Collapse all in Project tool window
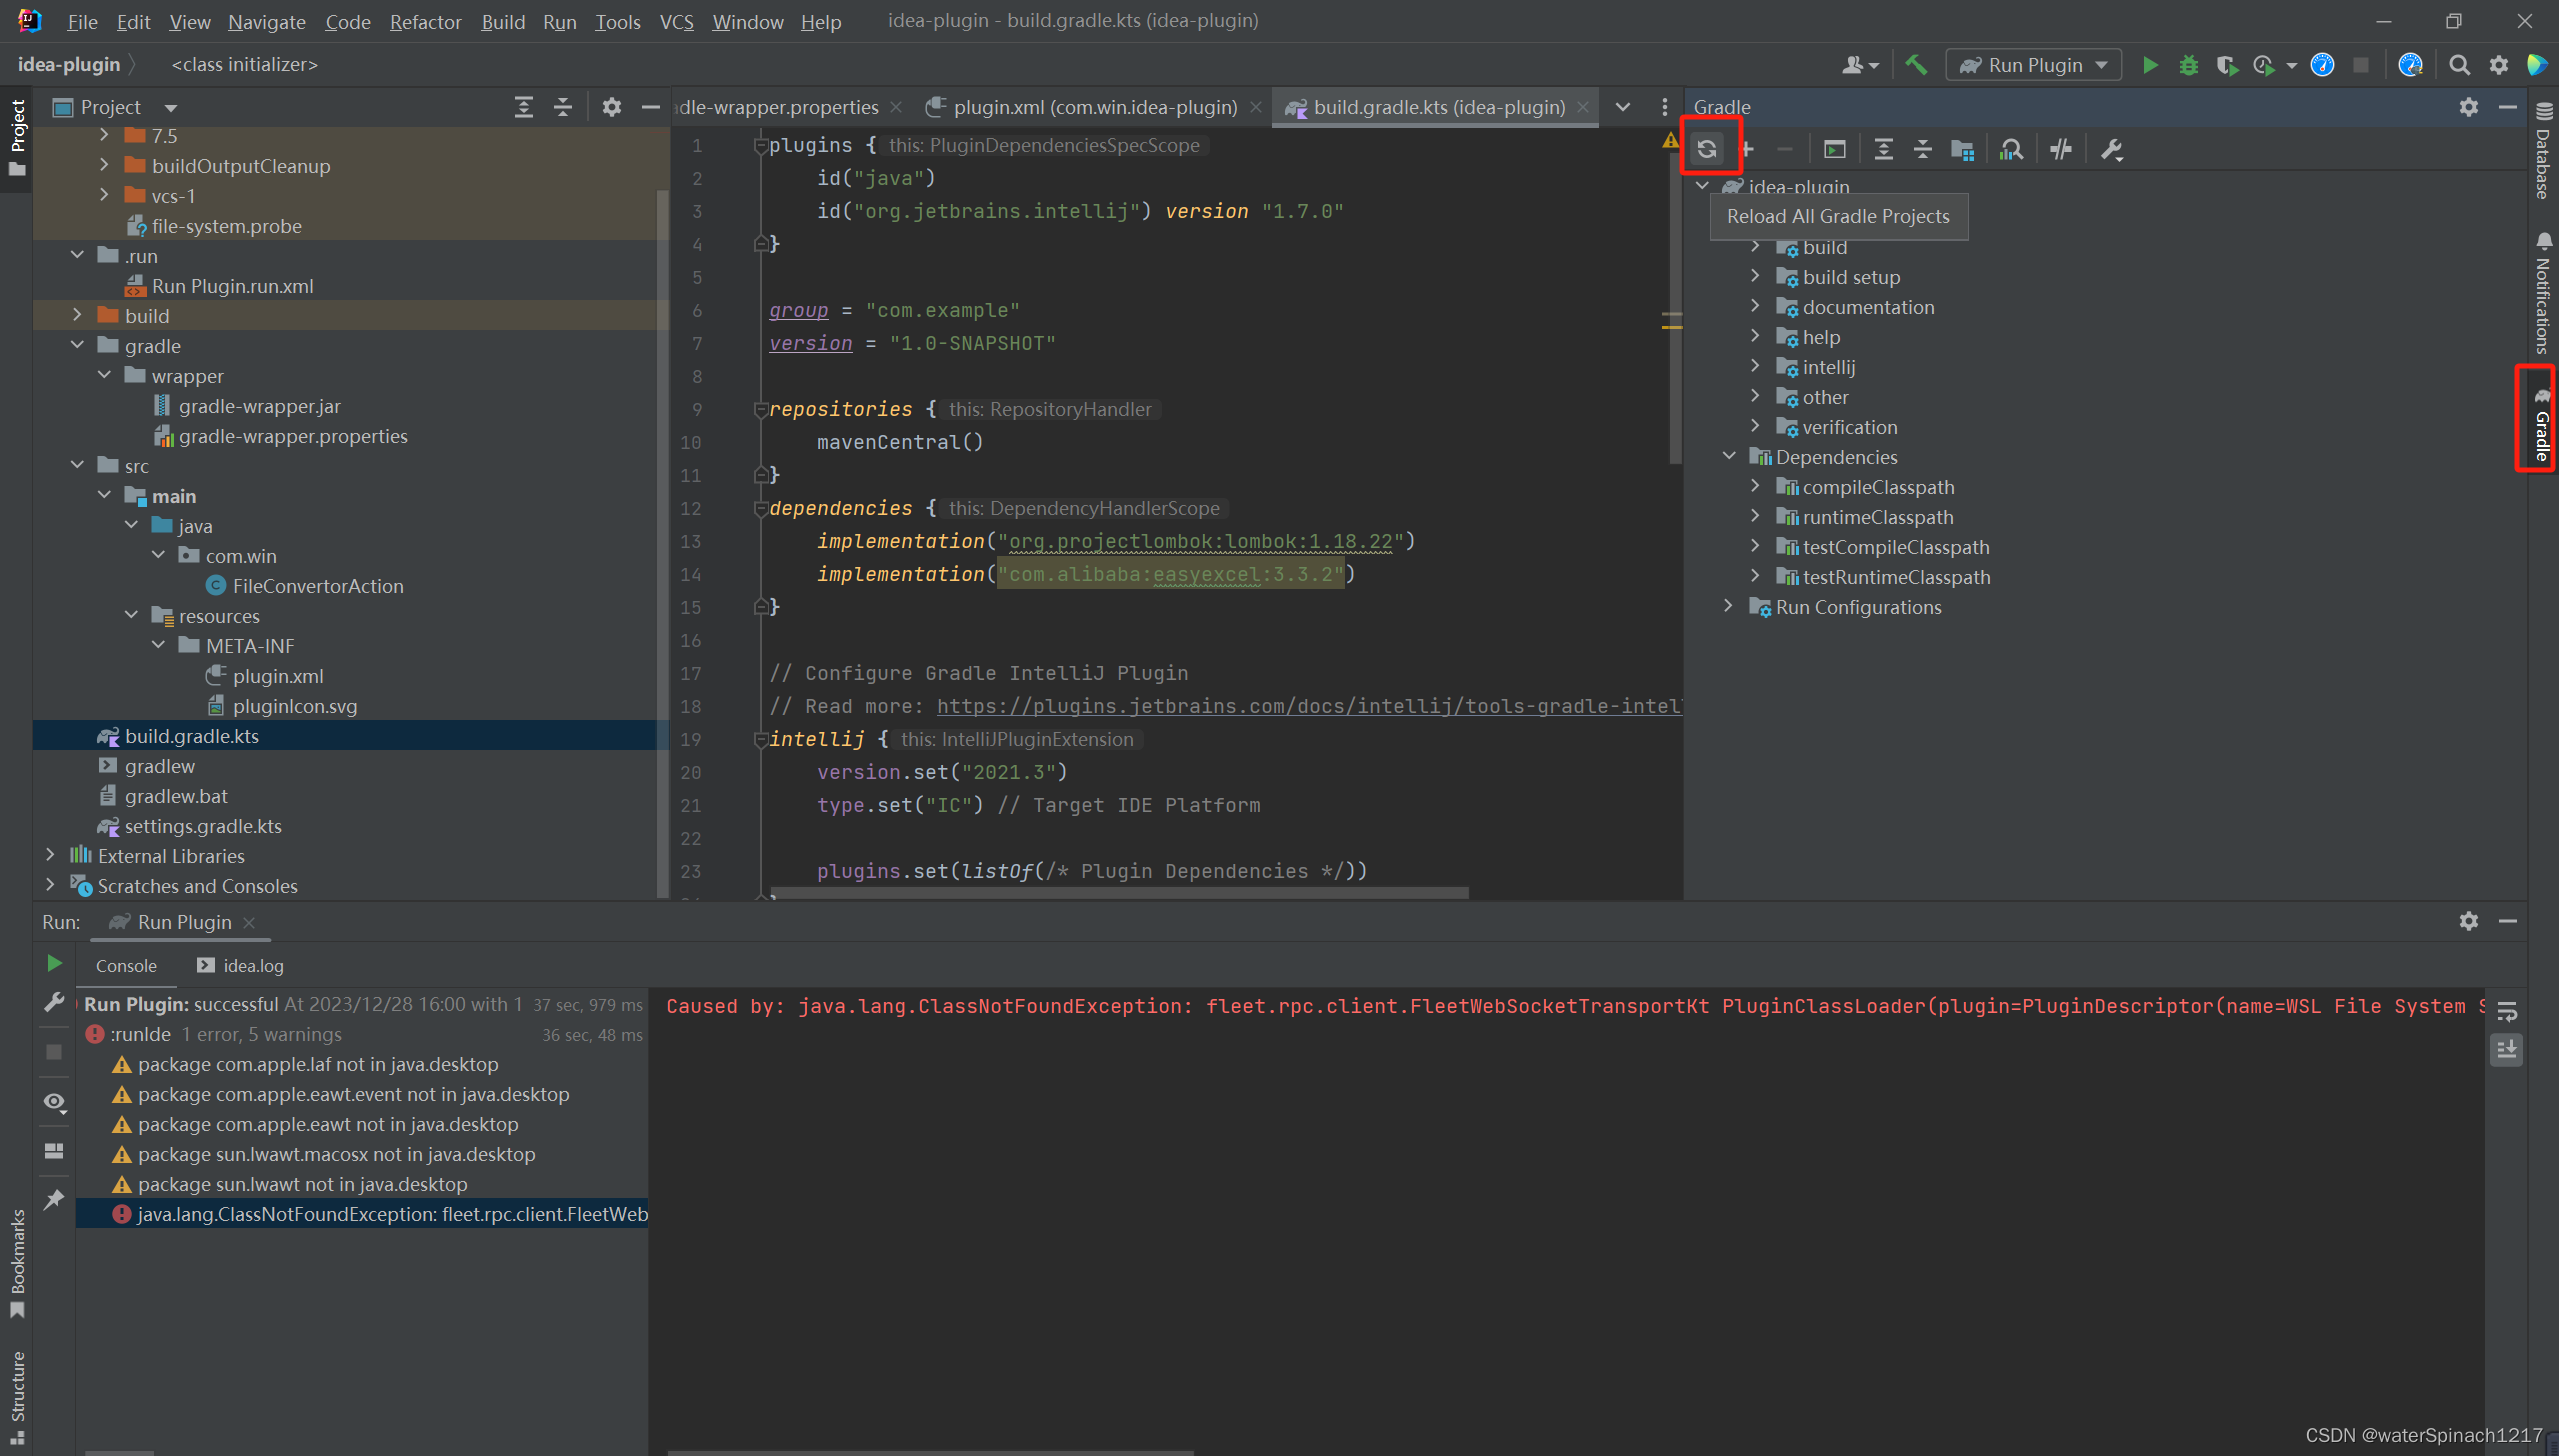The image size is (2559, 1456). [x=563, y=107]
